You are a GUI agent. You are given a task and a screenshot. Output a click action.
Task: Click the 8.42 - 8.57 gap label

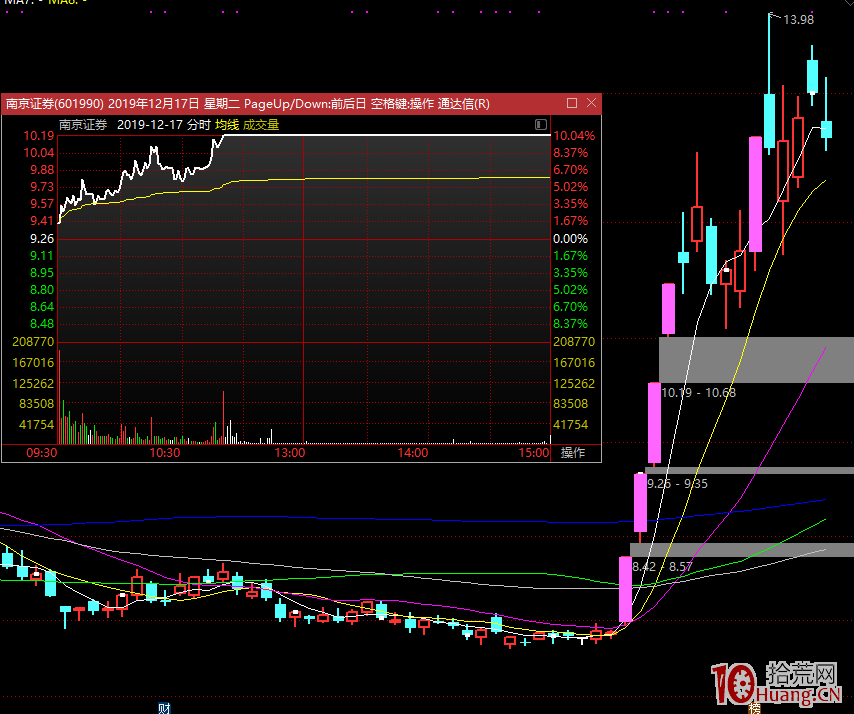(662, 566)
